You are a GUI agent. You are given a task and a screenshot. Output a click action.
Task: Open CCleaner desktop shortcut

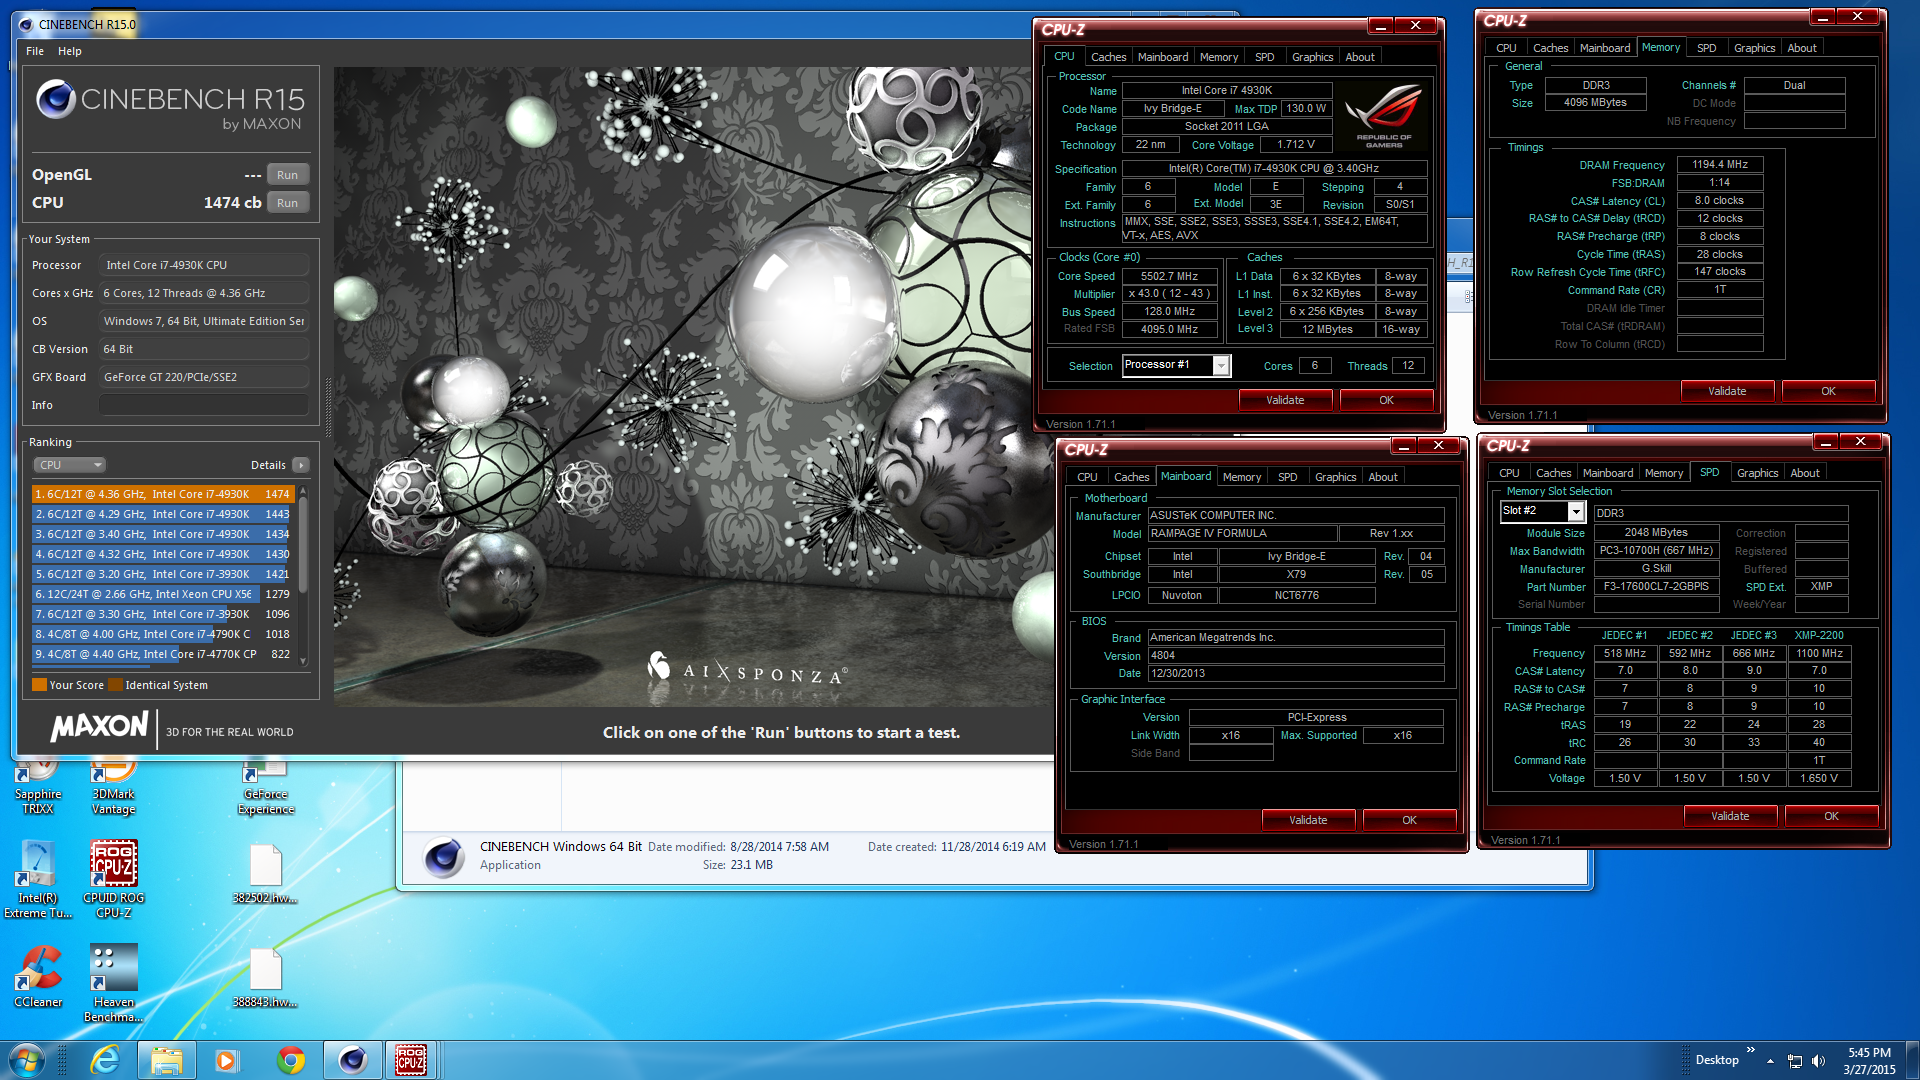point(38,977)
